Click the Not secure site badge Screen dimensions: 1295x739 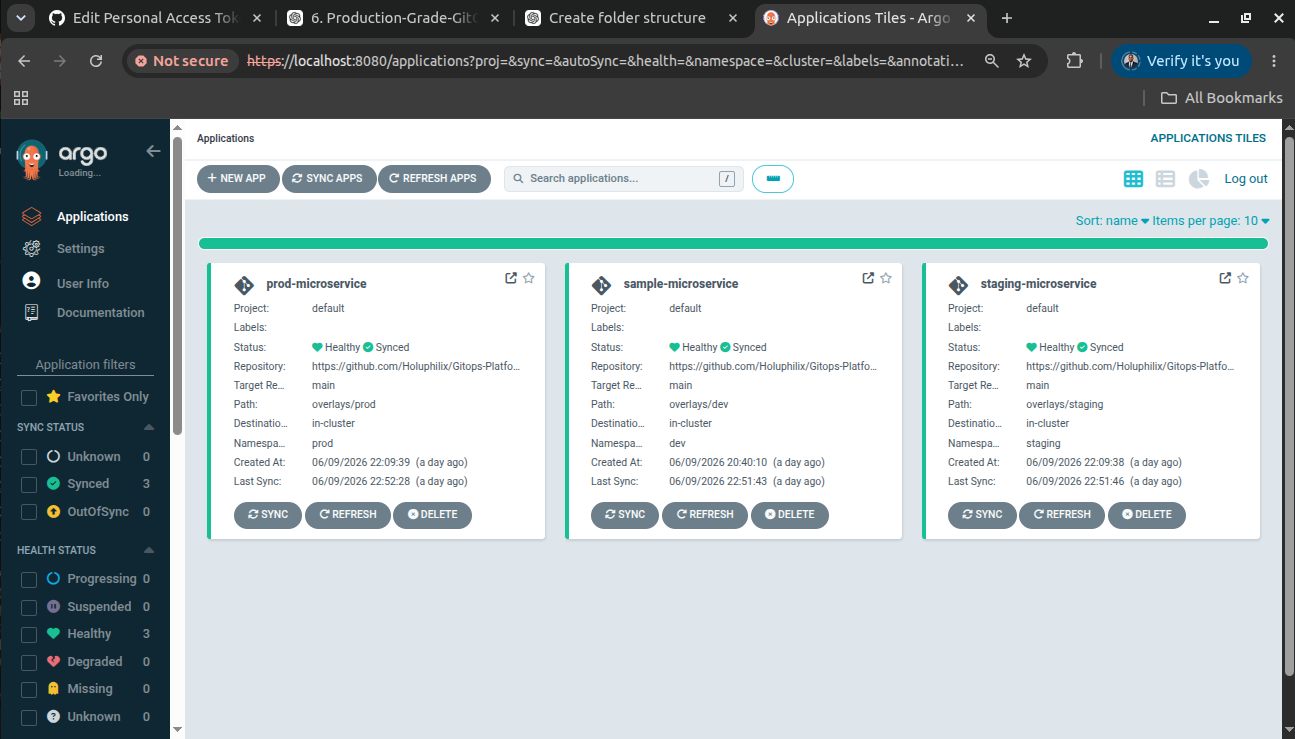182,61
